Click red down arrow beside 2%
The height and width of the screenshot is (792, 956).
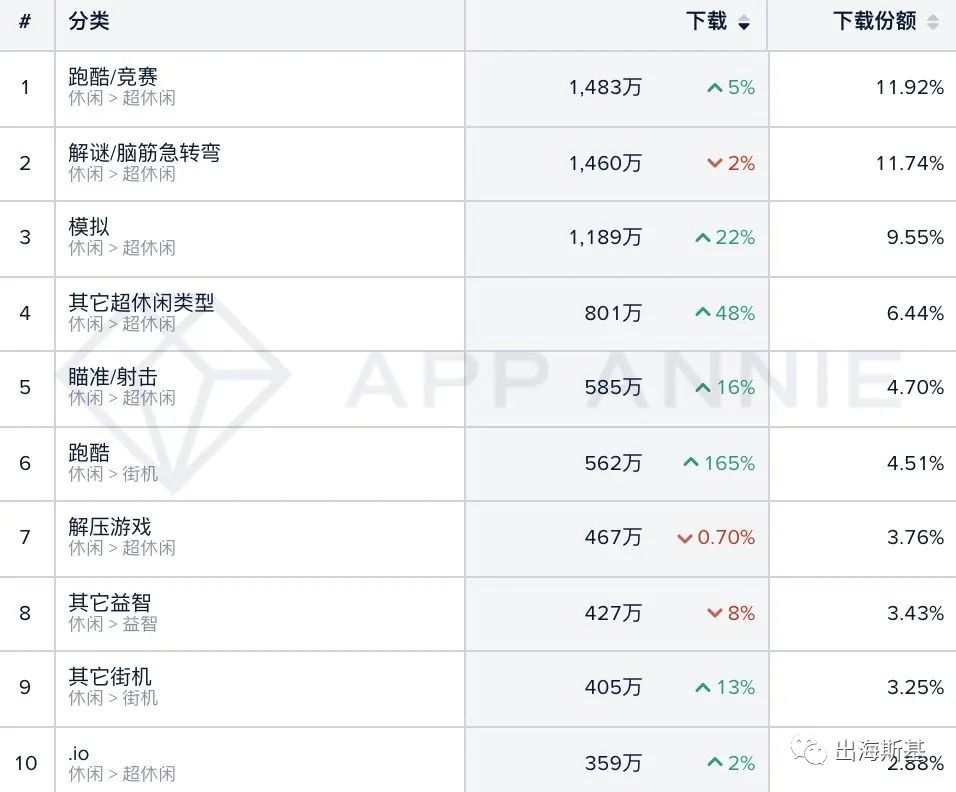(x=714, y=163)
